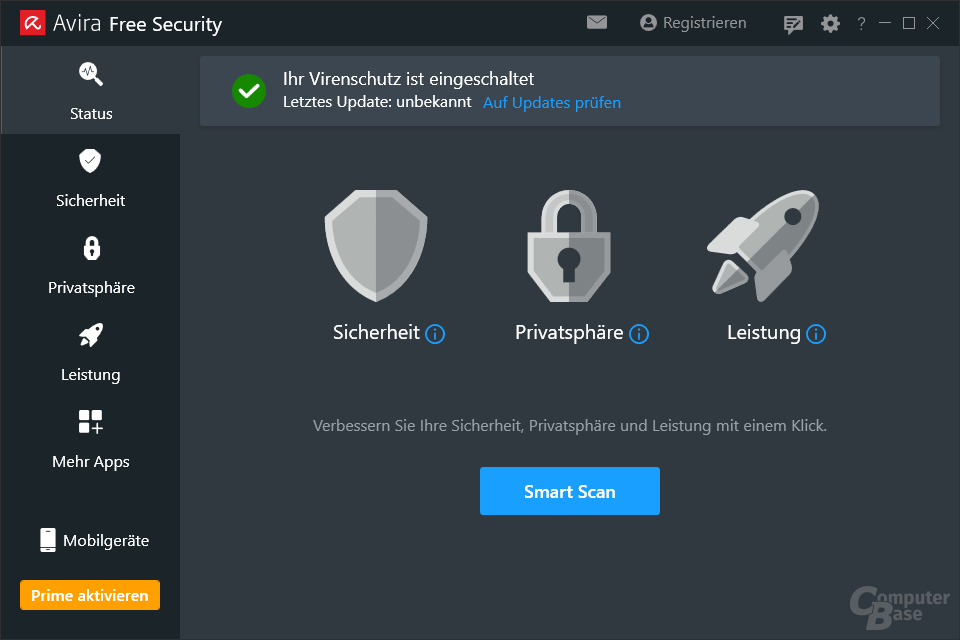The image size is (960, 640).
Task: Open the feedback chat icon
Action: point(794,24)
